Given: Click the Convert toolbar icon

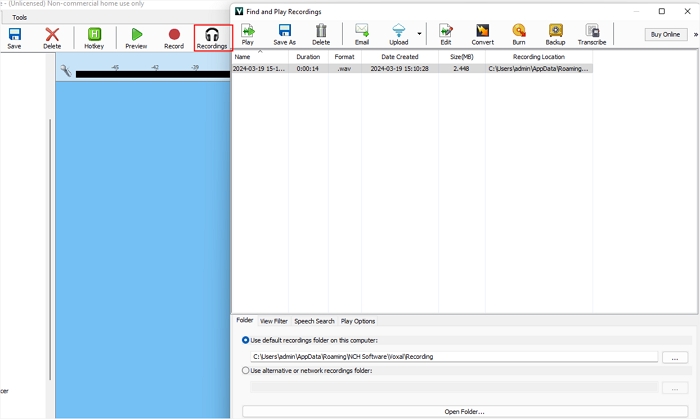Looking at the screenshot, I should point(482,35).
